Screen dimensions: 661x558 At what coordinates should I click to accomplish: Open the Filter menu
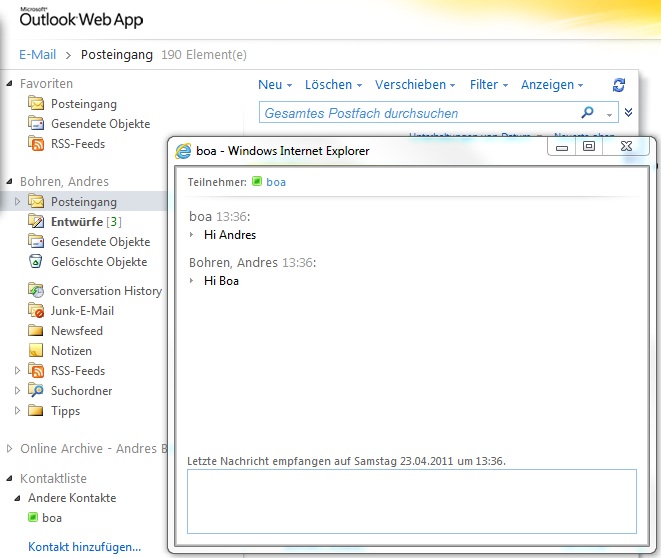tap(489, 85)
